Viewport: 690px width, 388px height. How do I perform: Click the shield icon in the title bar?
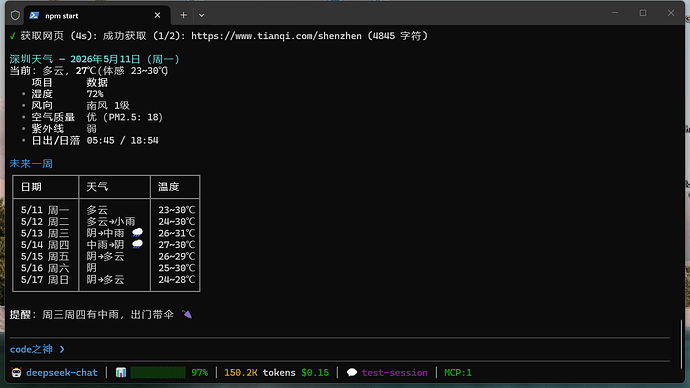click(x=15, y=15)
